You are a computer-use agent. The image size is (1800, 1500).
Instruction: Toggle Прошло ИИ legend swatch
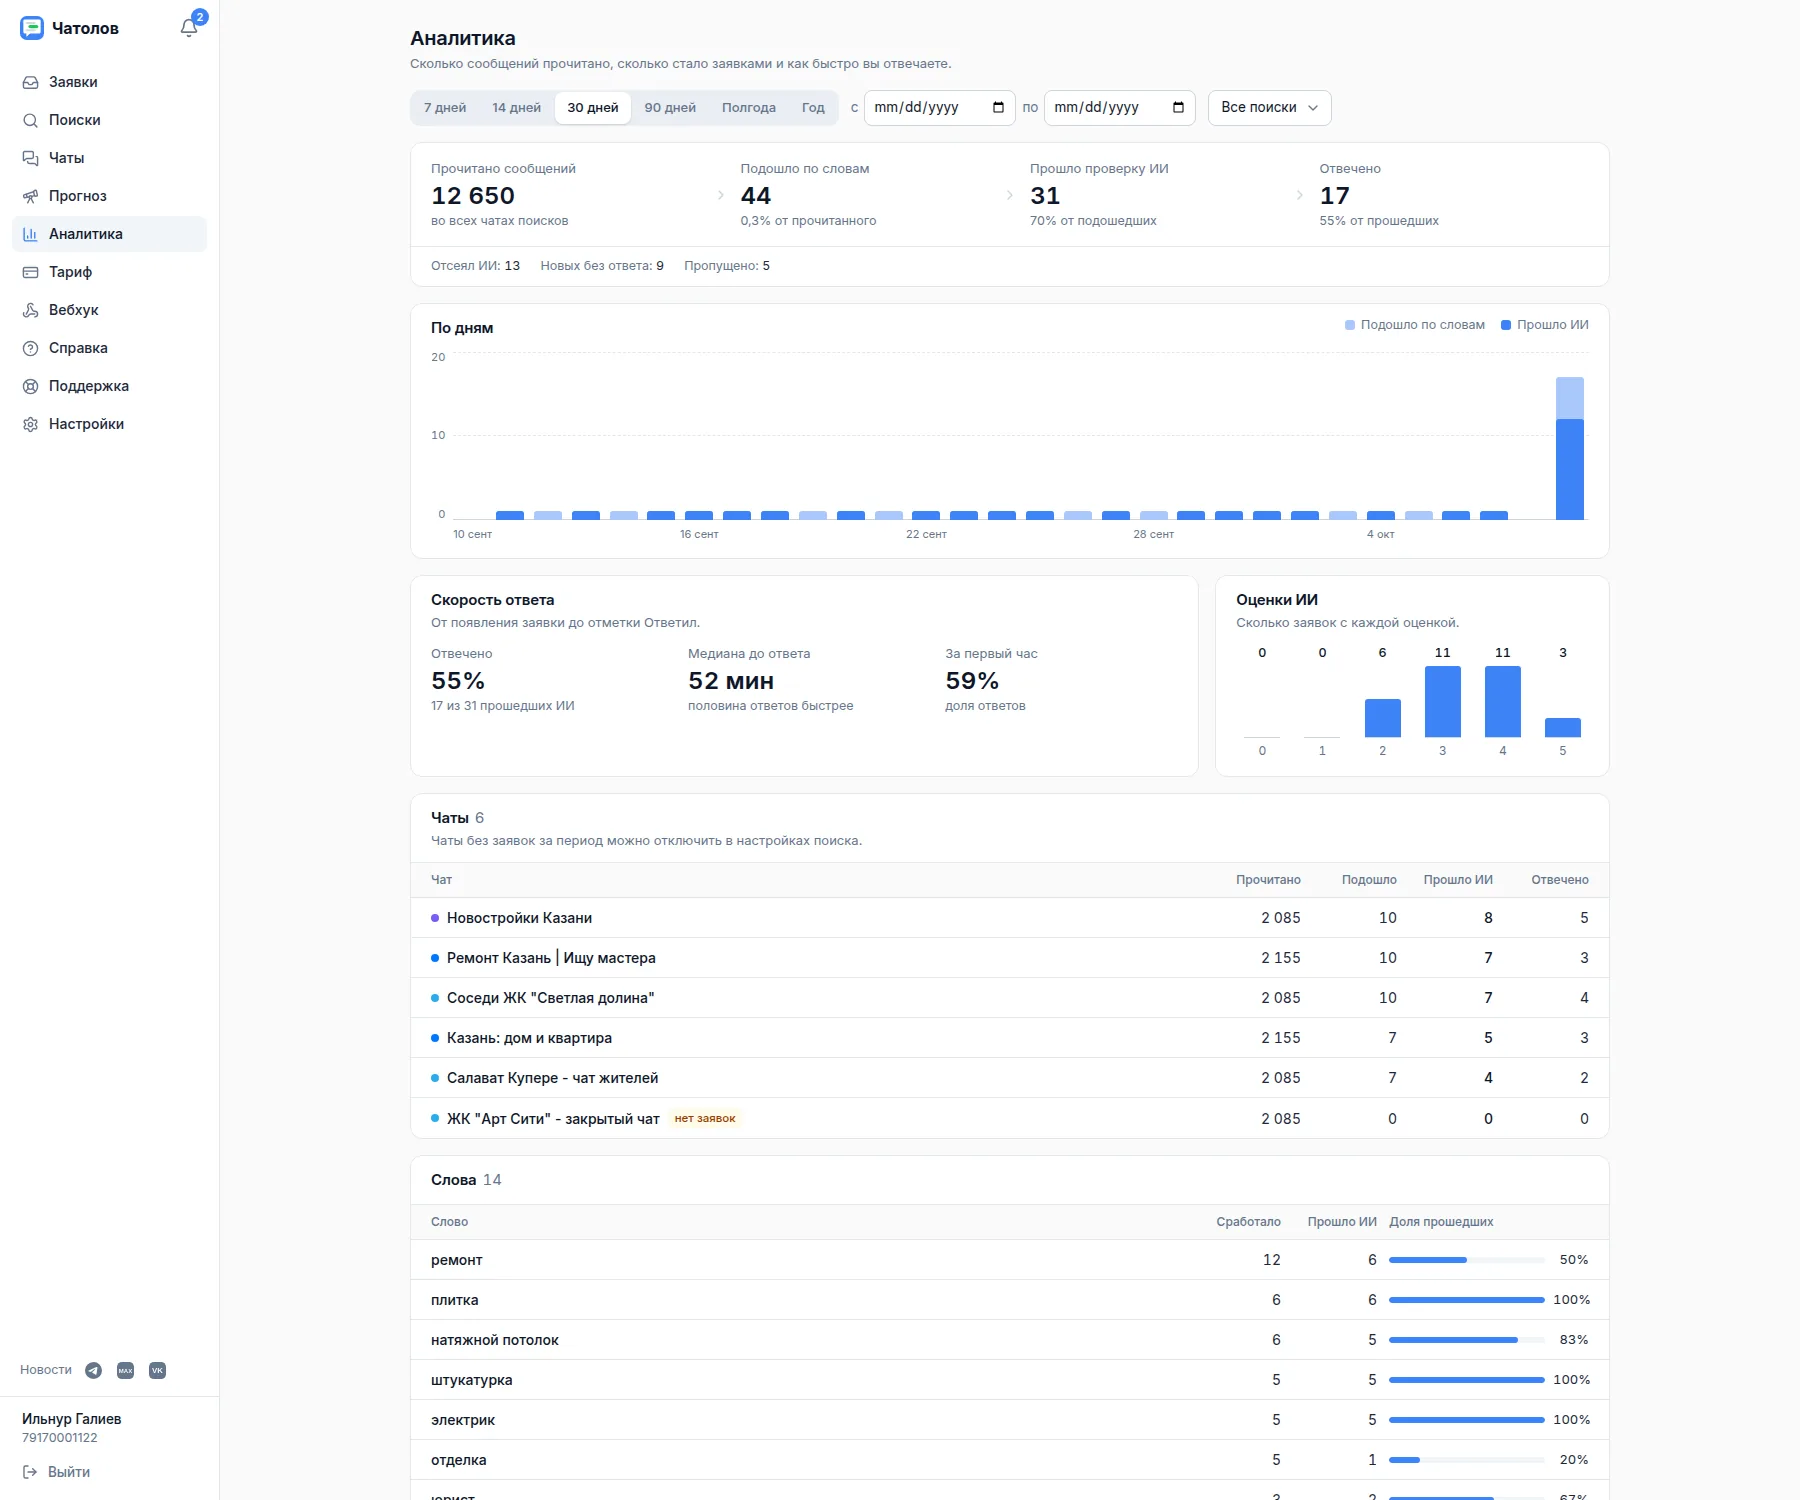(1506, 325)
